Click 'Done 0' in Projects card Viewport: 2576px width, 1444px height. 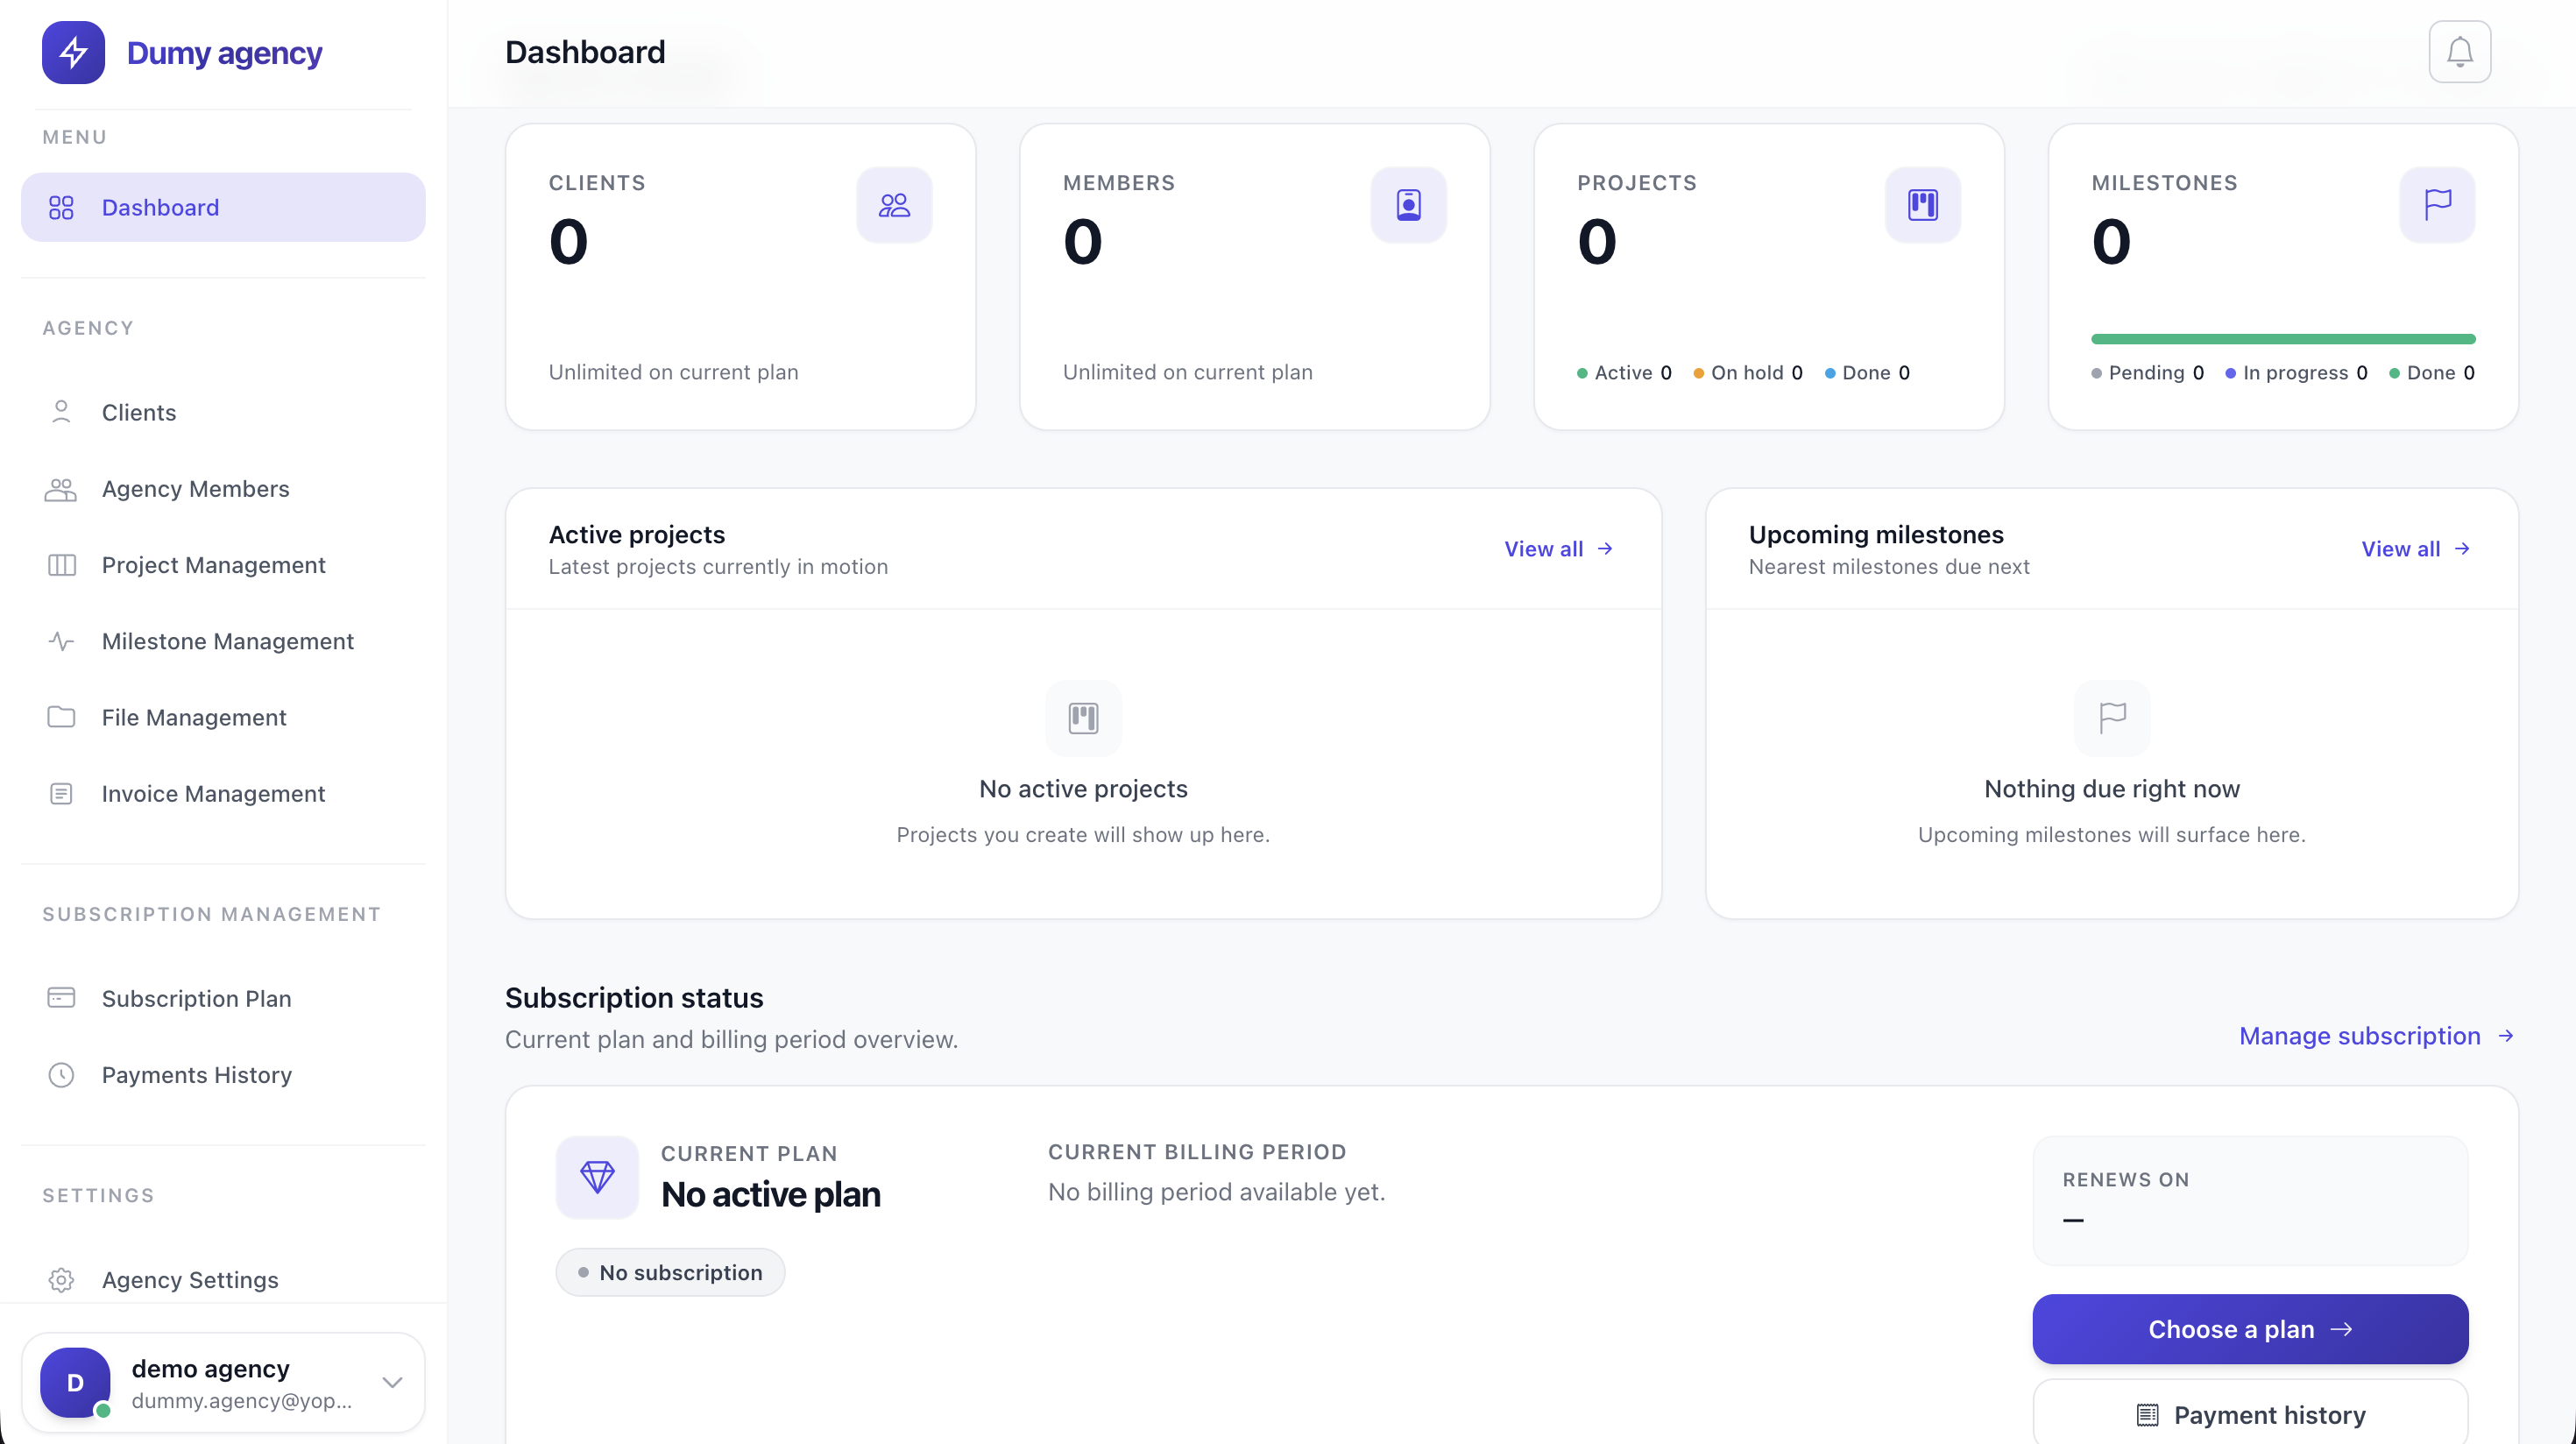1867,373
